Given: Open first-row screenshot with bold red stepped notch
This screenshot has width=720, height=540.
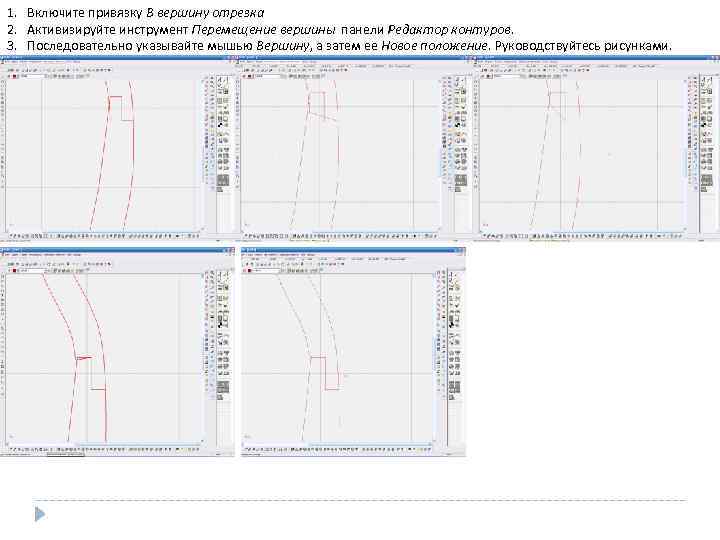Looking at the screenshot, I should click(118, 148).
